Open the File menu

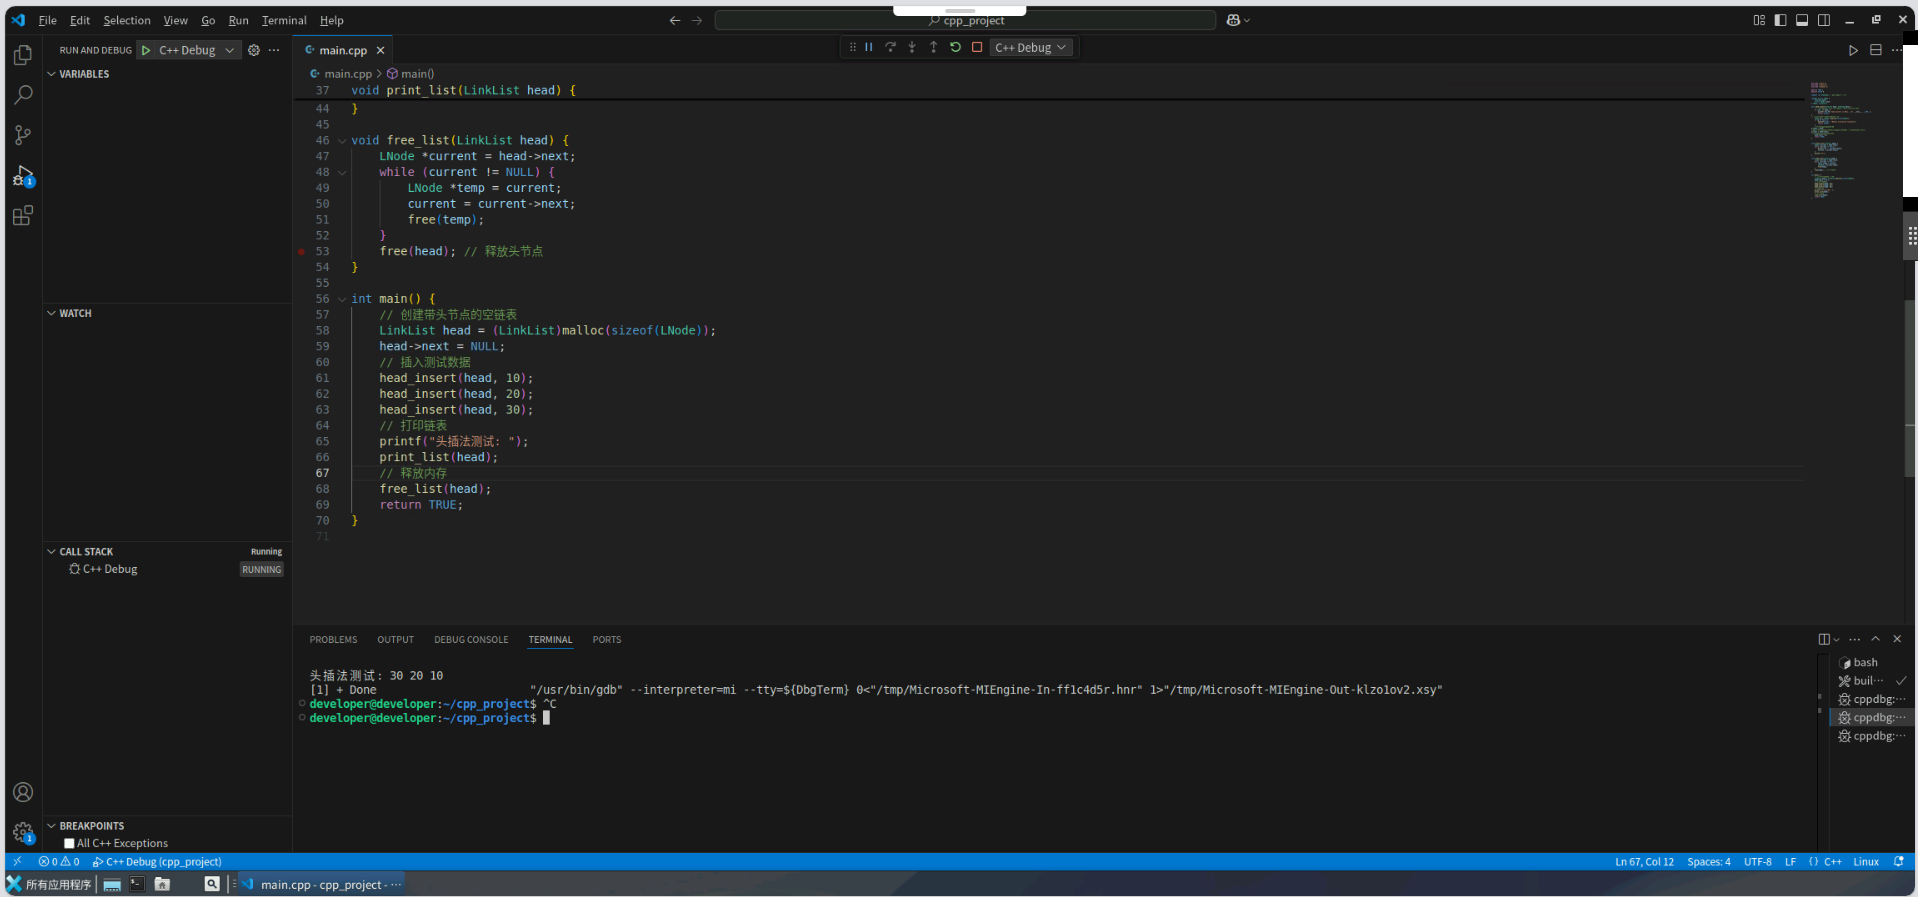[48, 20]
